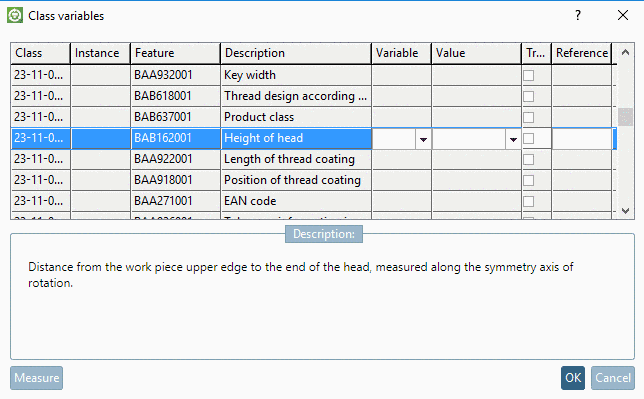Click the Description column header
Viewport: 644px width, 399px height.
click(x=296, y=53)
